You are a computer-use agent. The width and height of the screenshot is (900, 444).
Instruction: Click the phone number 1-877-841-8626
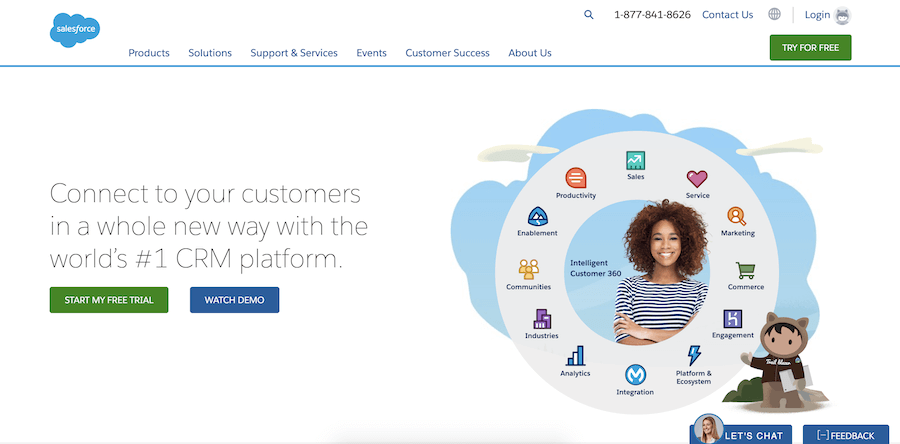tap(652, 15)
